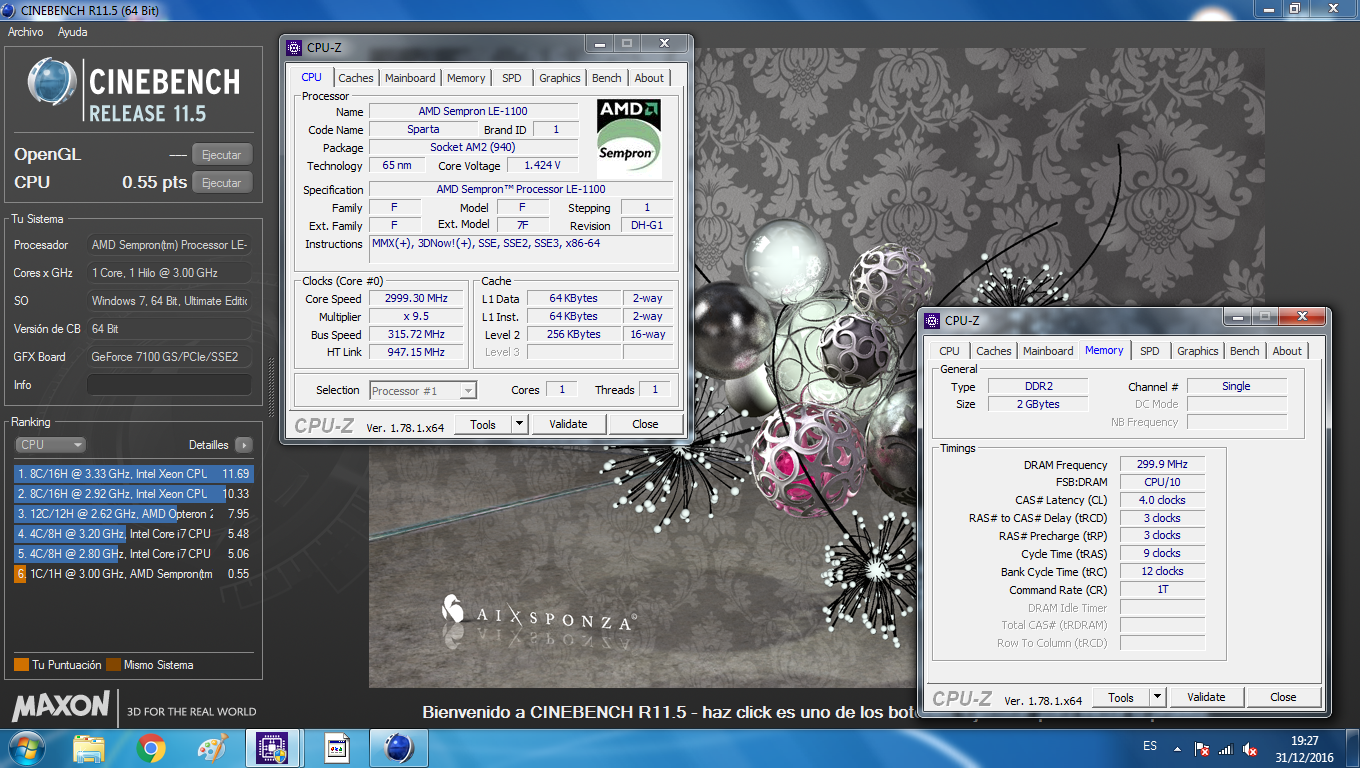The width and height of the screenshot is (1360, 768).
Task: Switch to the CINEBENCH taskbar icon
Action: tap(398, 748)
